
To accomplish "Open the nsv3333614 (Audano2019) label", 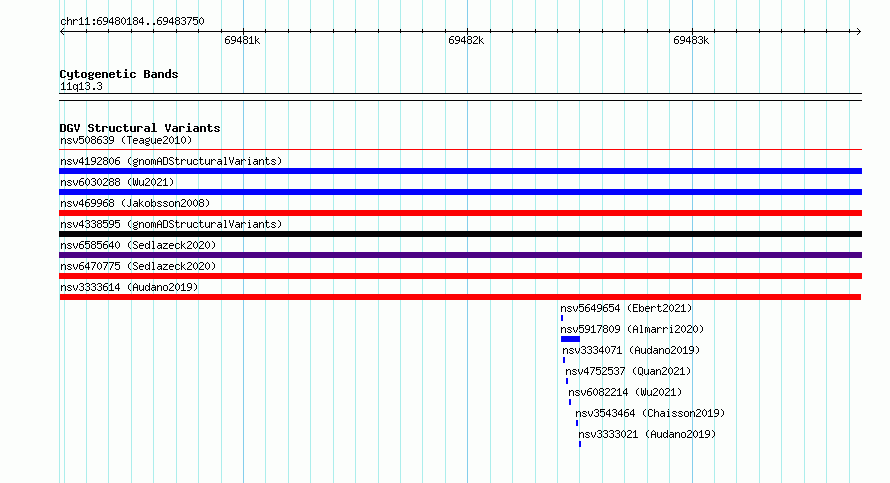I will click(129, 287).
